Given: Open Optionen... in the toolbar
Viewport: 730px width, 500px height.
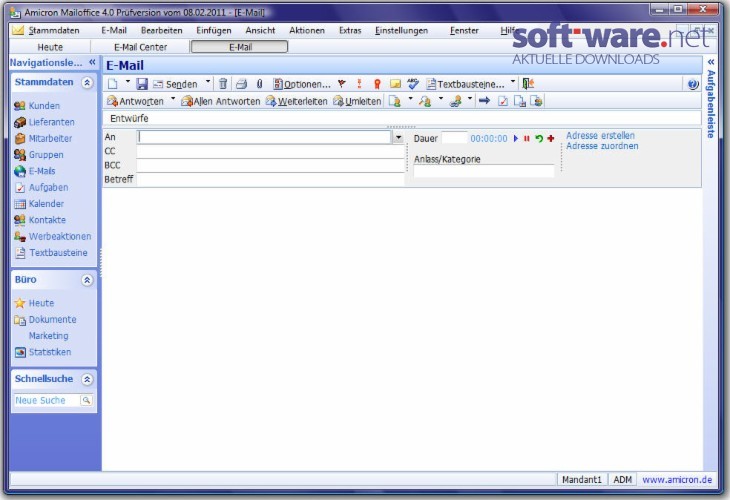Looking at the screenshot, I should 302,84.
